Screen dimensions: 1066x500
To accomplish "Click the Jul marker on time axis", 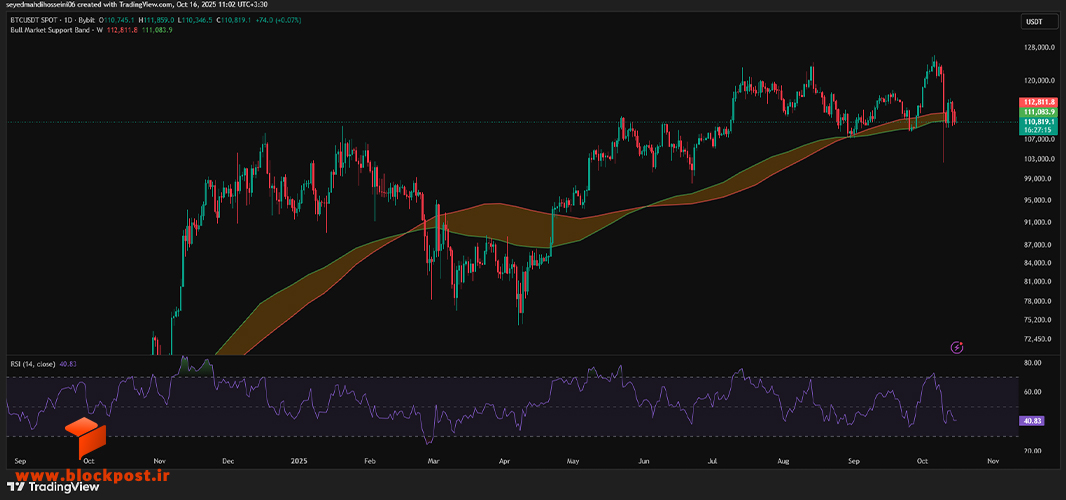I will coord(712,461).
